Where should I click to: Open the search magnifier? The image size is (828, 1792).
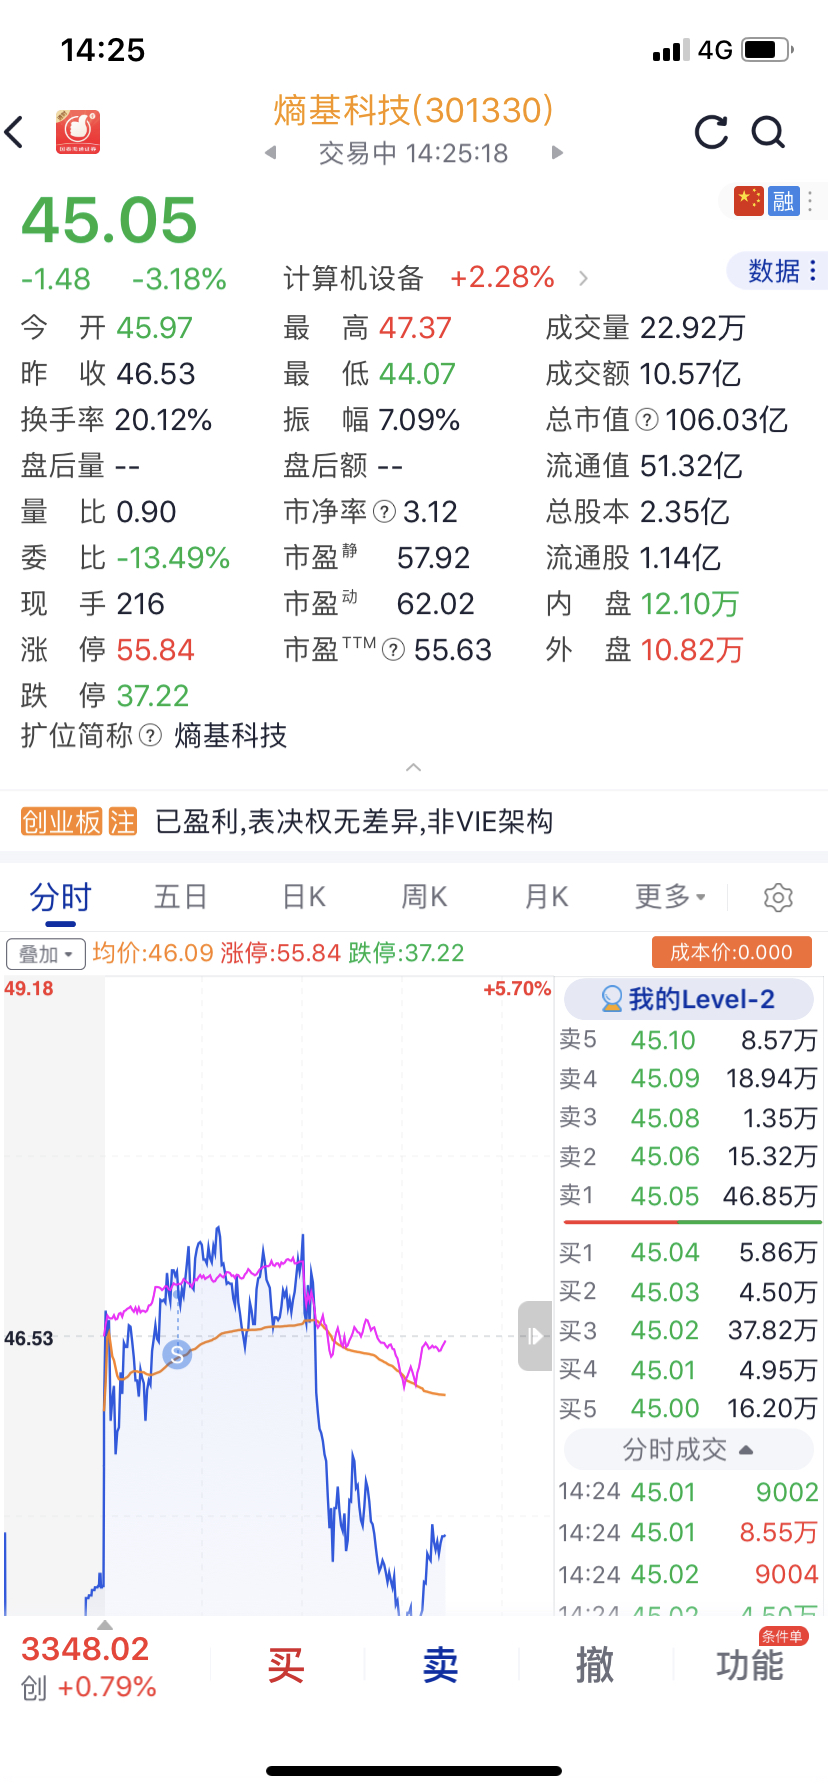pos(768,132)
